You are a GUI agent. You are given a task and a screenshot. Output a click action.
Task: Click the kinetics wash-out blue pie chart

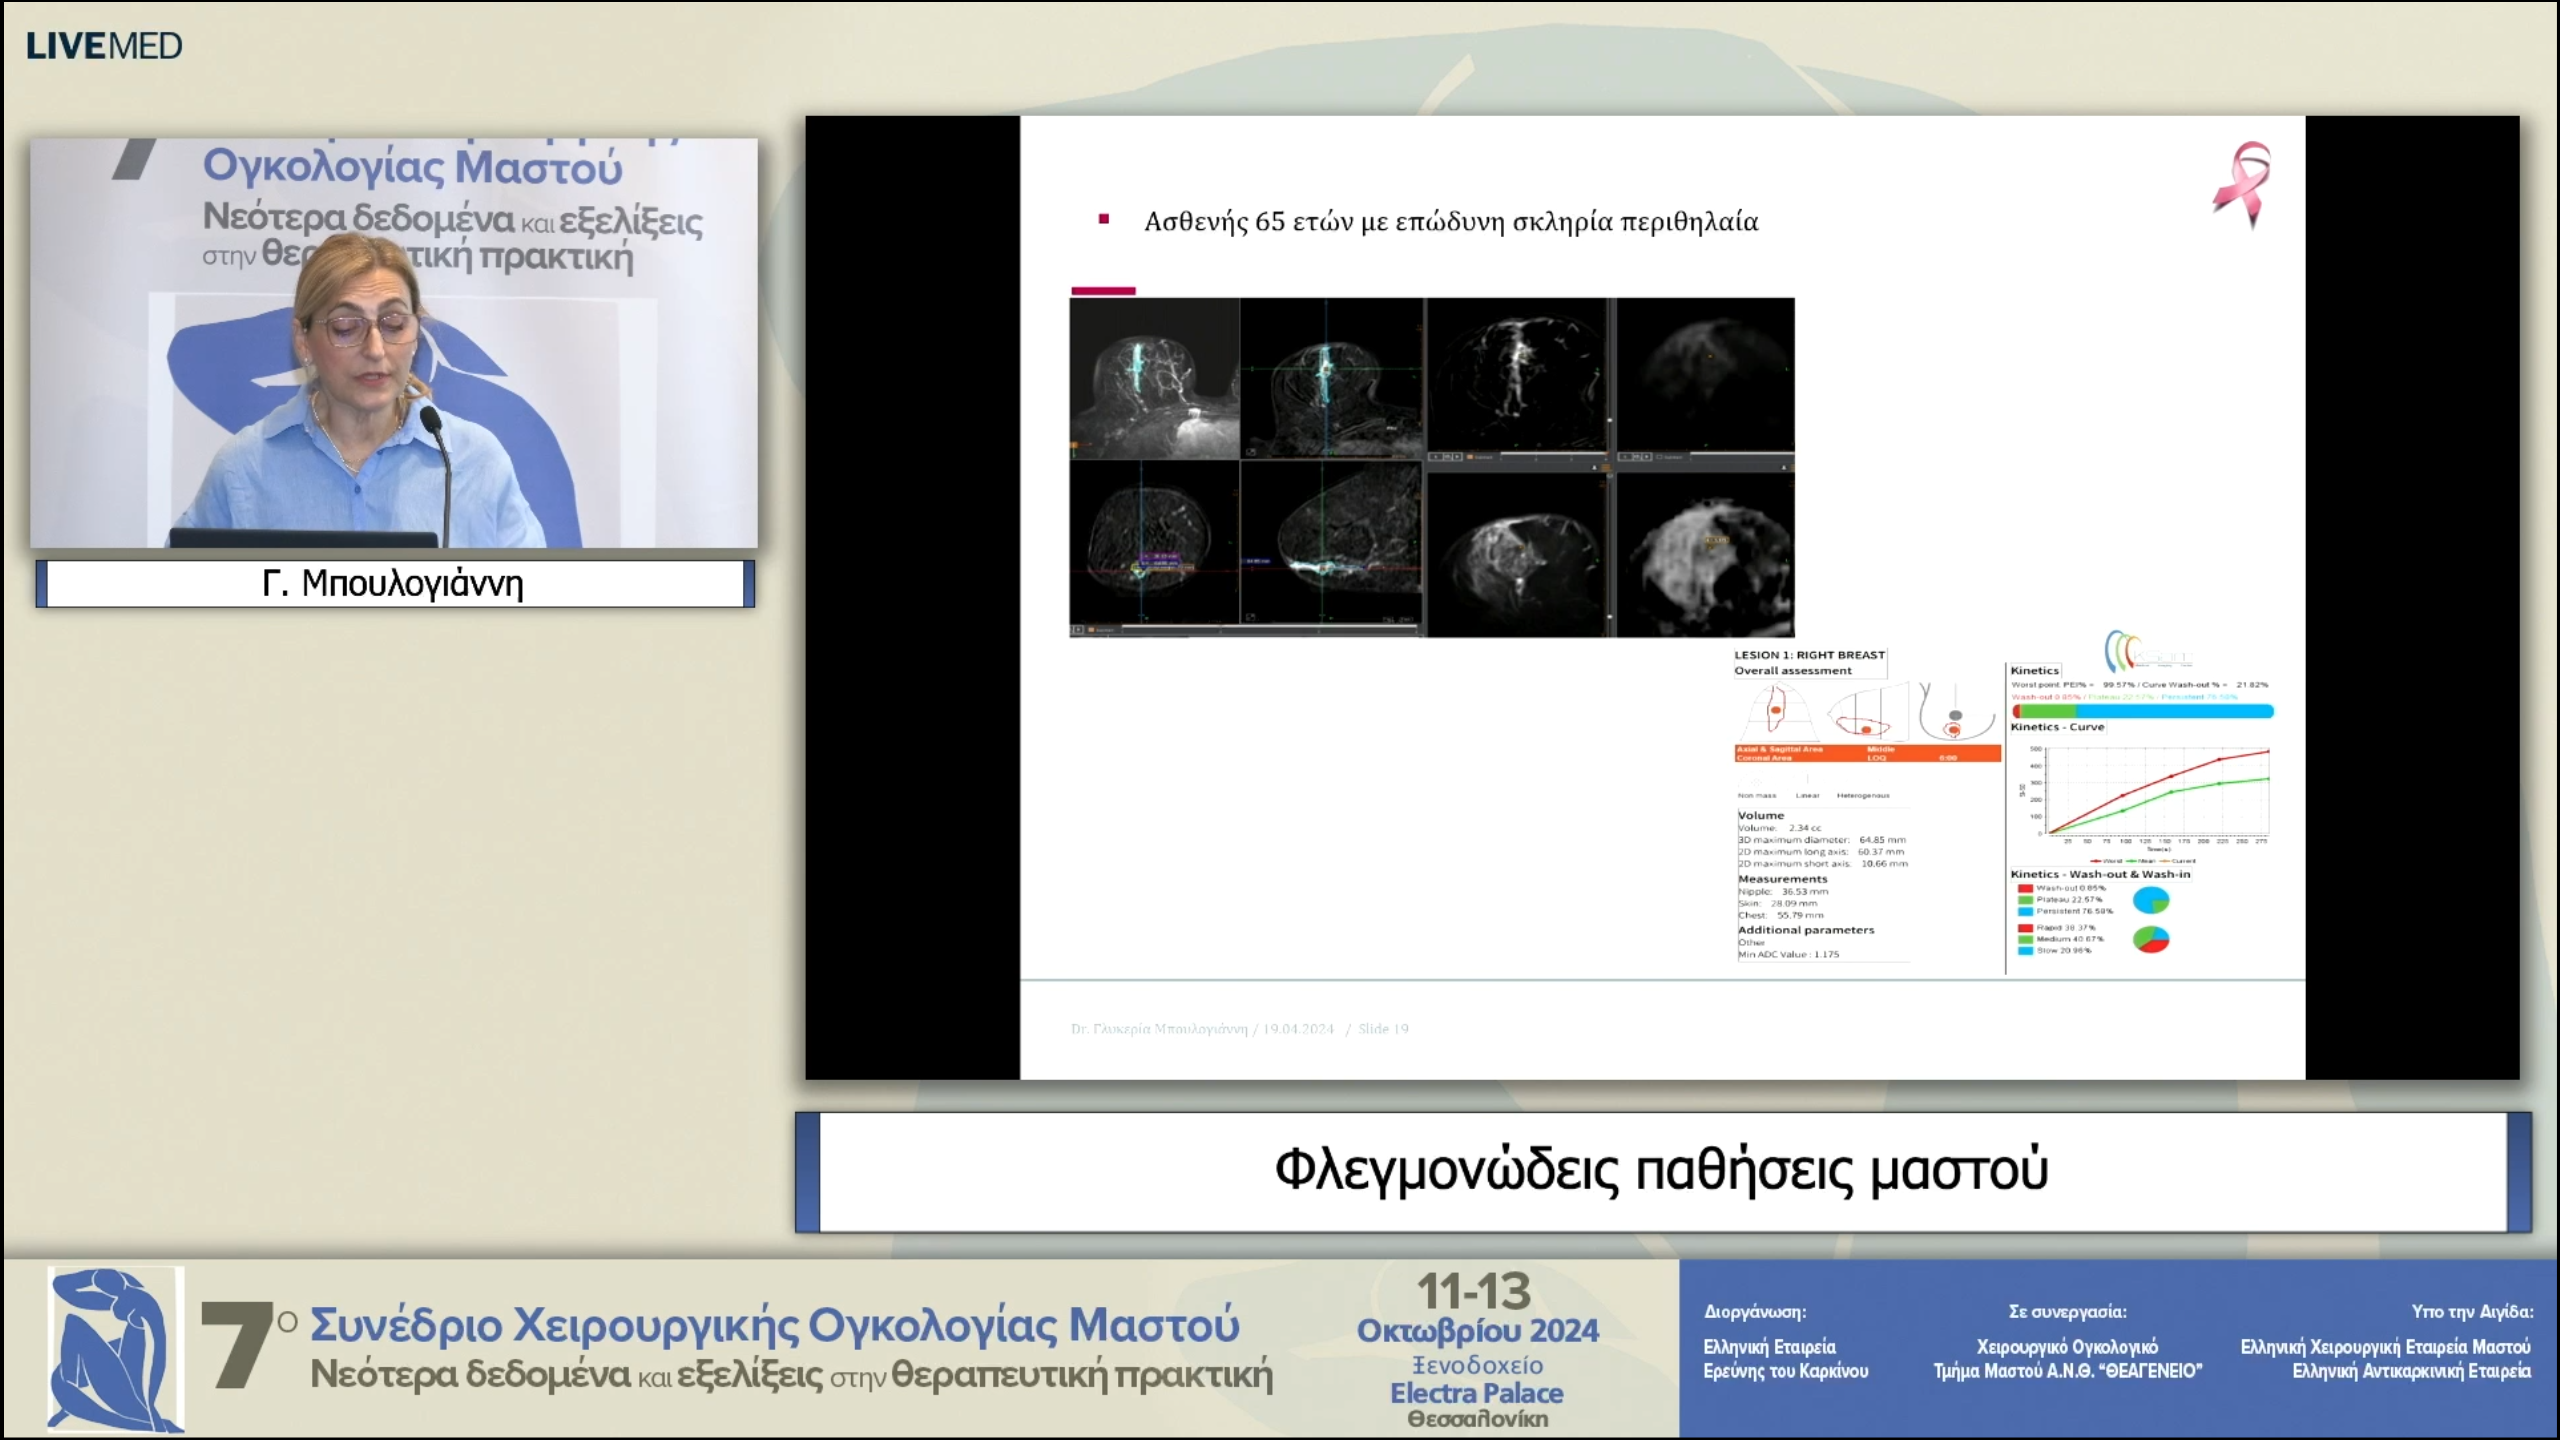click(2151, 900)
